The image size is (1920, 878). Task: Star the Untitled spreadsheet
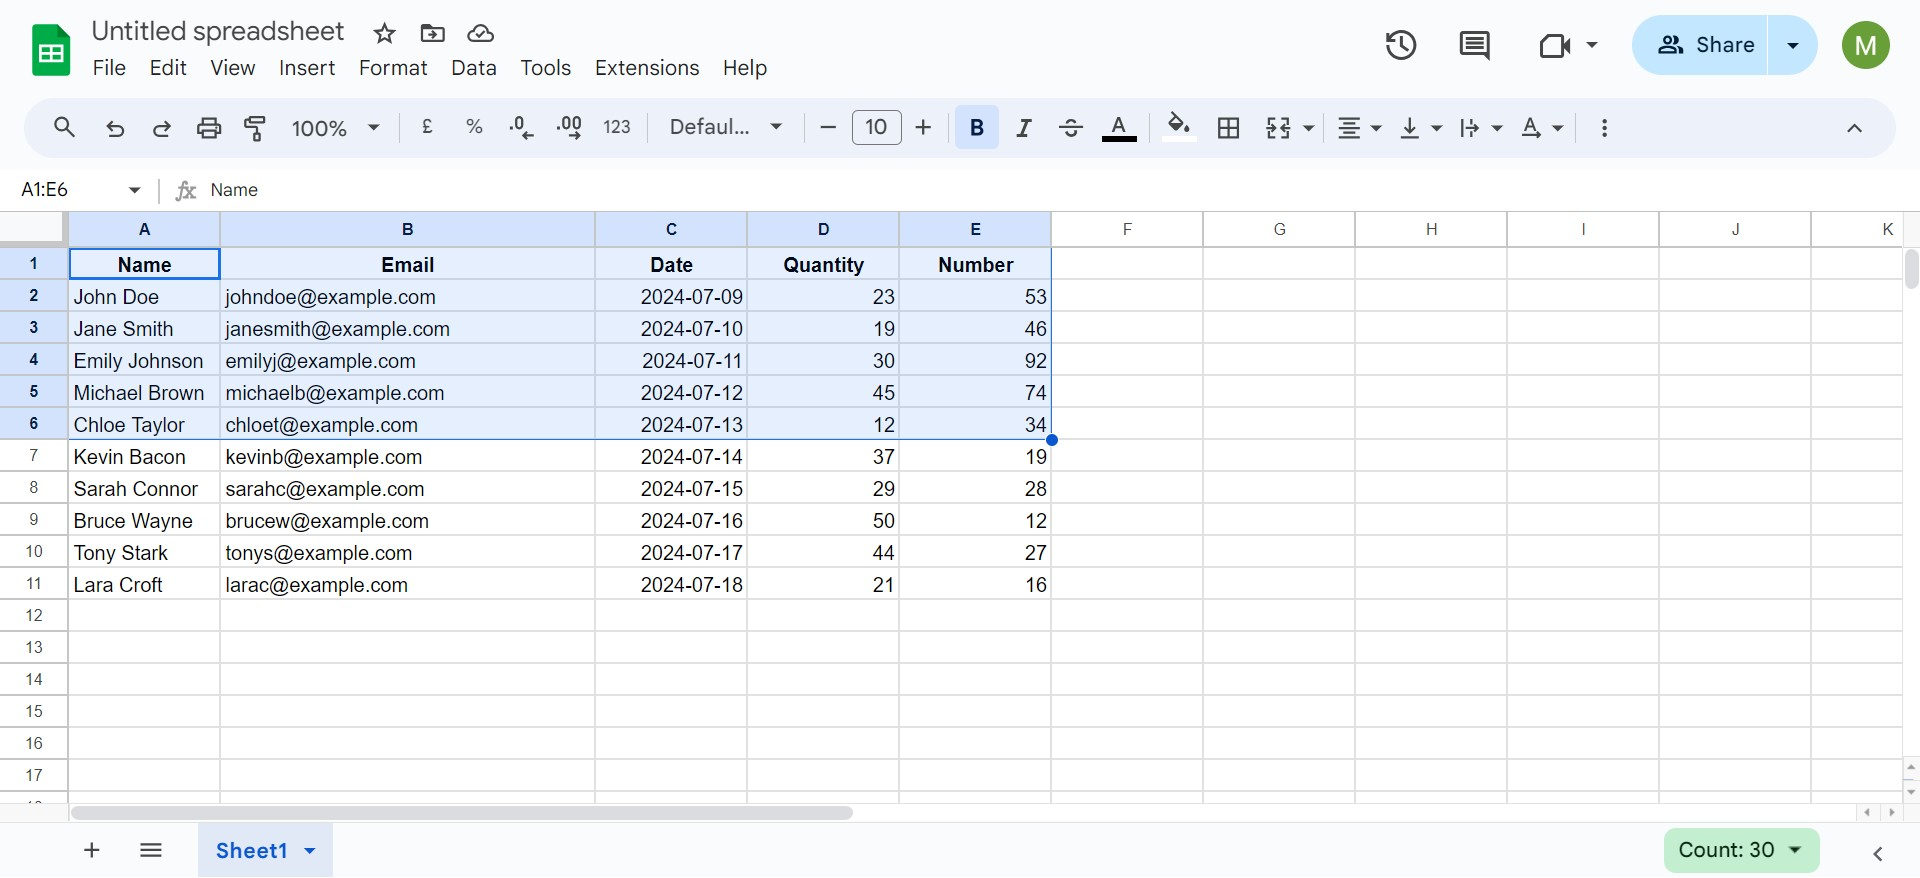pyautogui.click(x=384, y=34)
